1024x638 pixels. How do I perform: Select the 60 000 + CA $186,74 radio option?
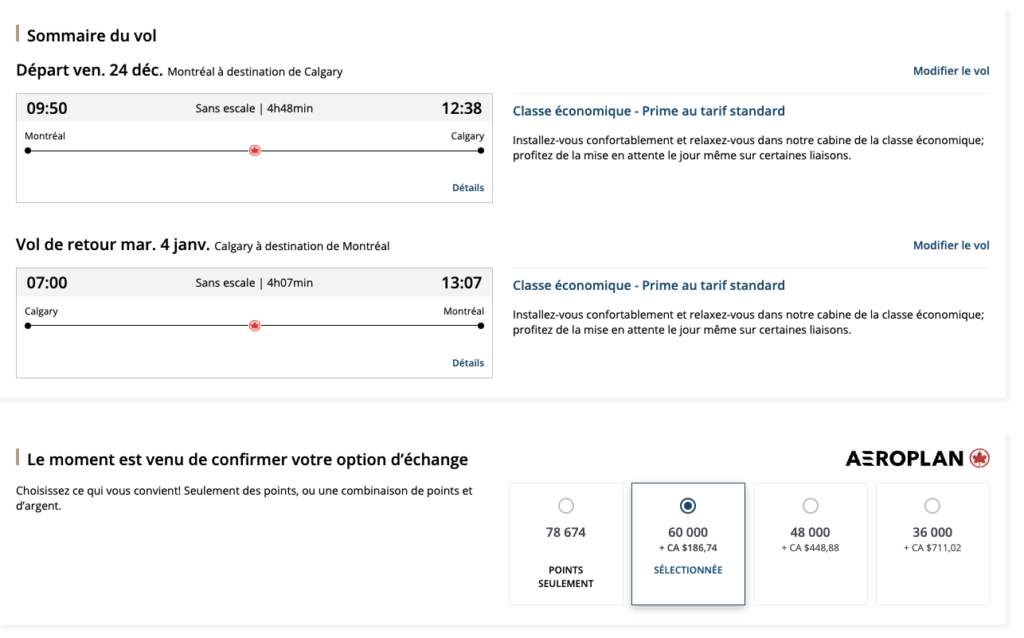(688, 506)
